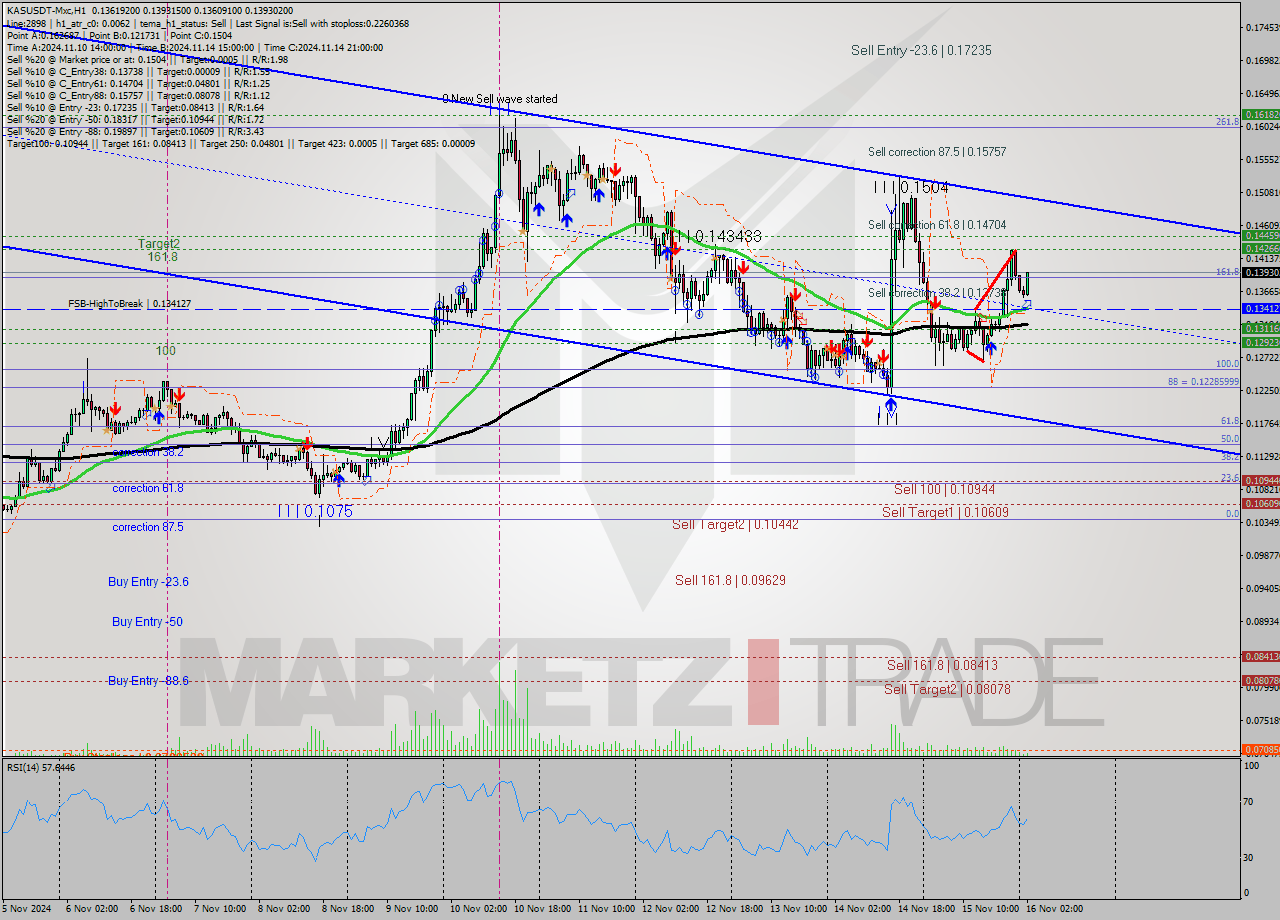Click the RSI(14) 57.6446 indicator label
Screen dimensions: 1280x920
[41, 767]
